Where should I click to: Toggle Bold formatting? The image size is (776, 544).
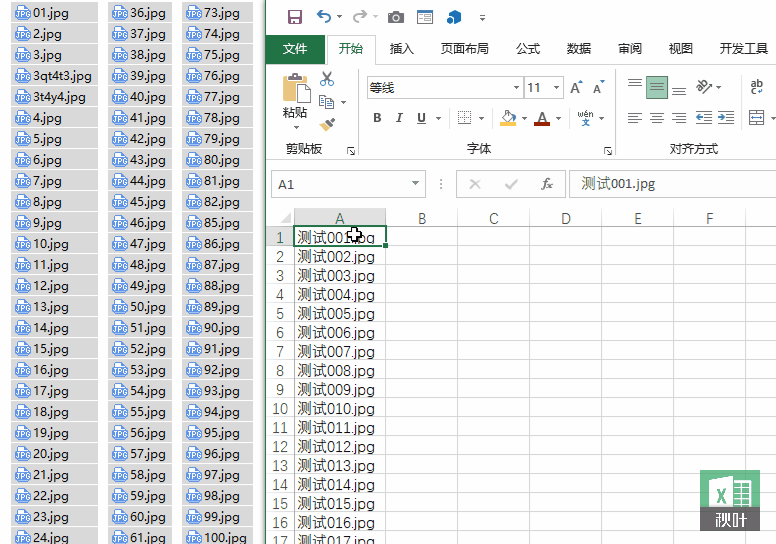377,118
